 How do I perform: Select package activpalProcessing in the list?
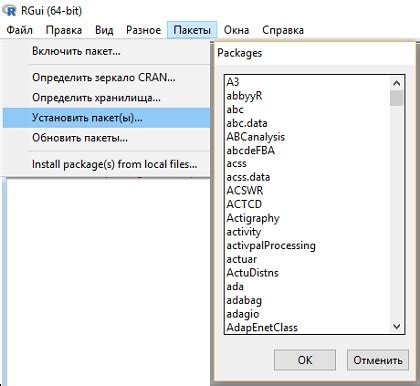tap(307, 245)
